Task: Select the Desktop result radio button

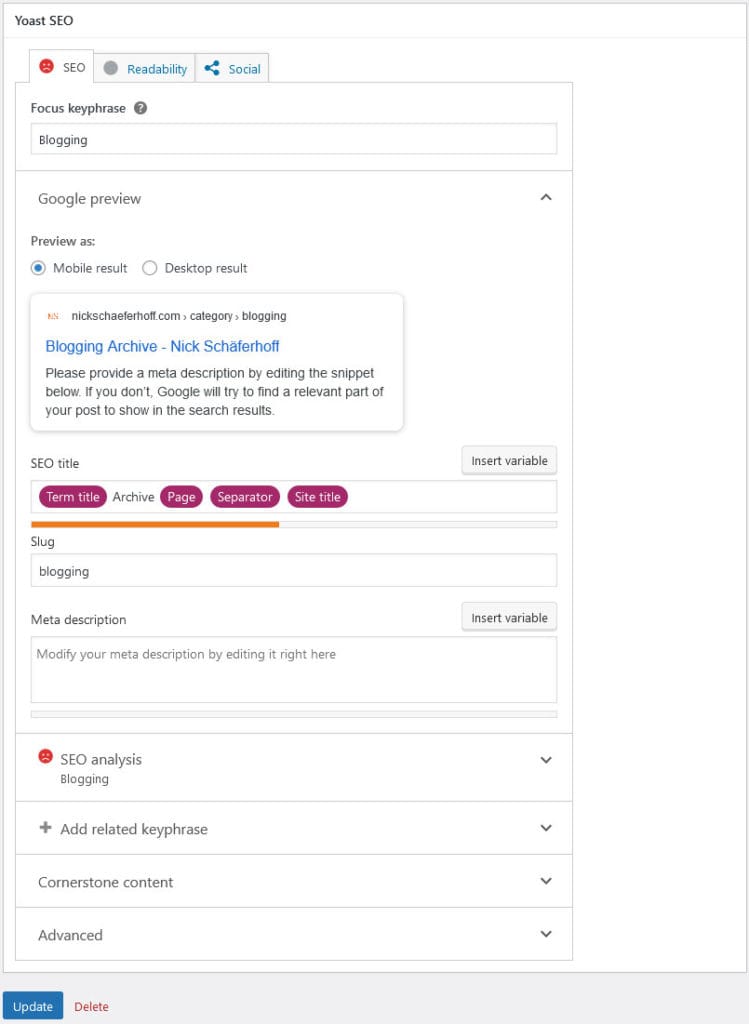Action: (x=150, y=268)
